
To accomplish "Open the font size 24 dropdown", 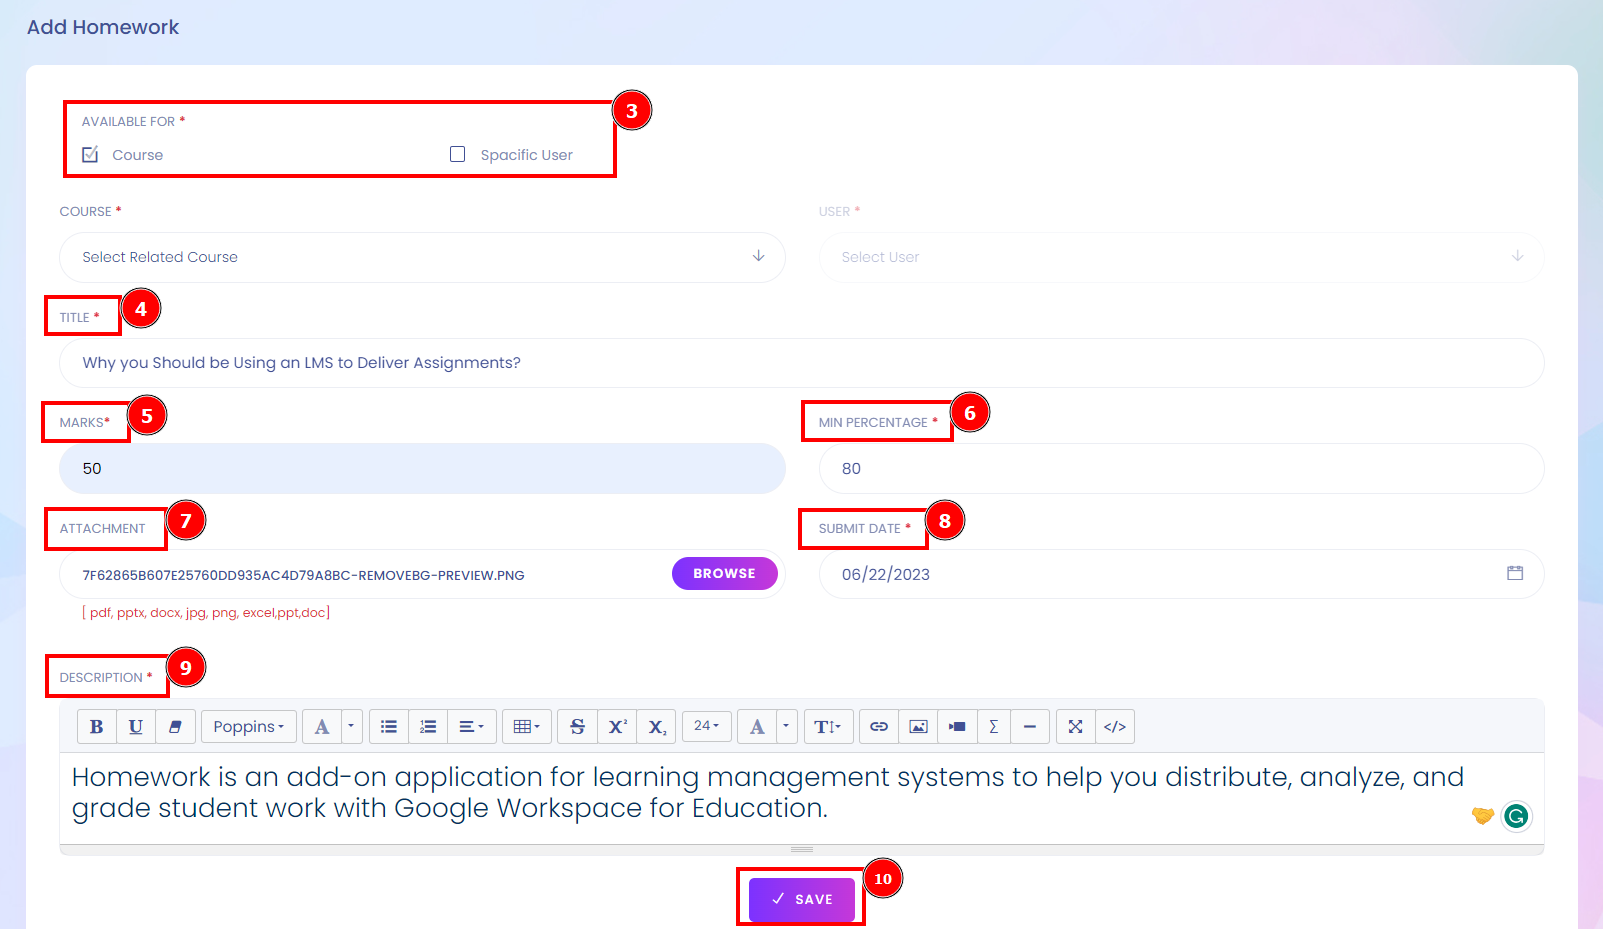I will tap(707, 726).
